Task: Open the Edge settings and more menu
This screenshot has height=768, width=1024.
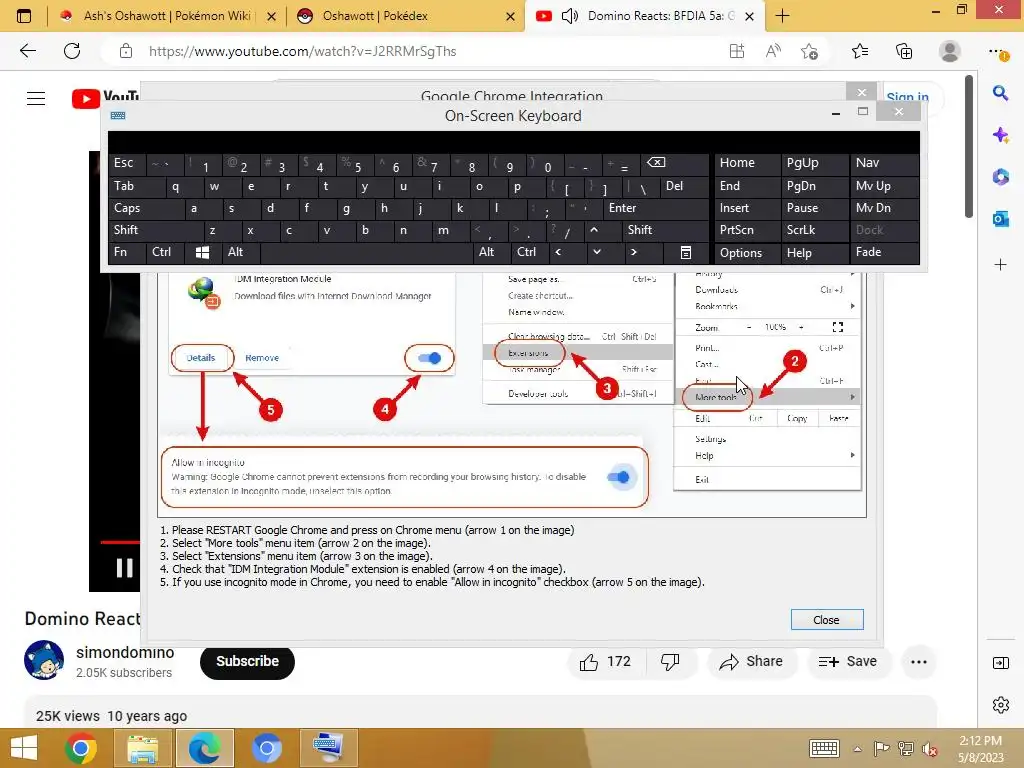Action: tap(998, 52)
